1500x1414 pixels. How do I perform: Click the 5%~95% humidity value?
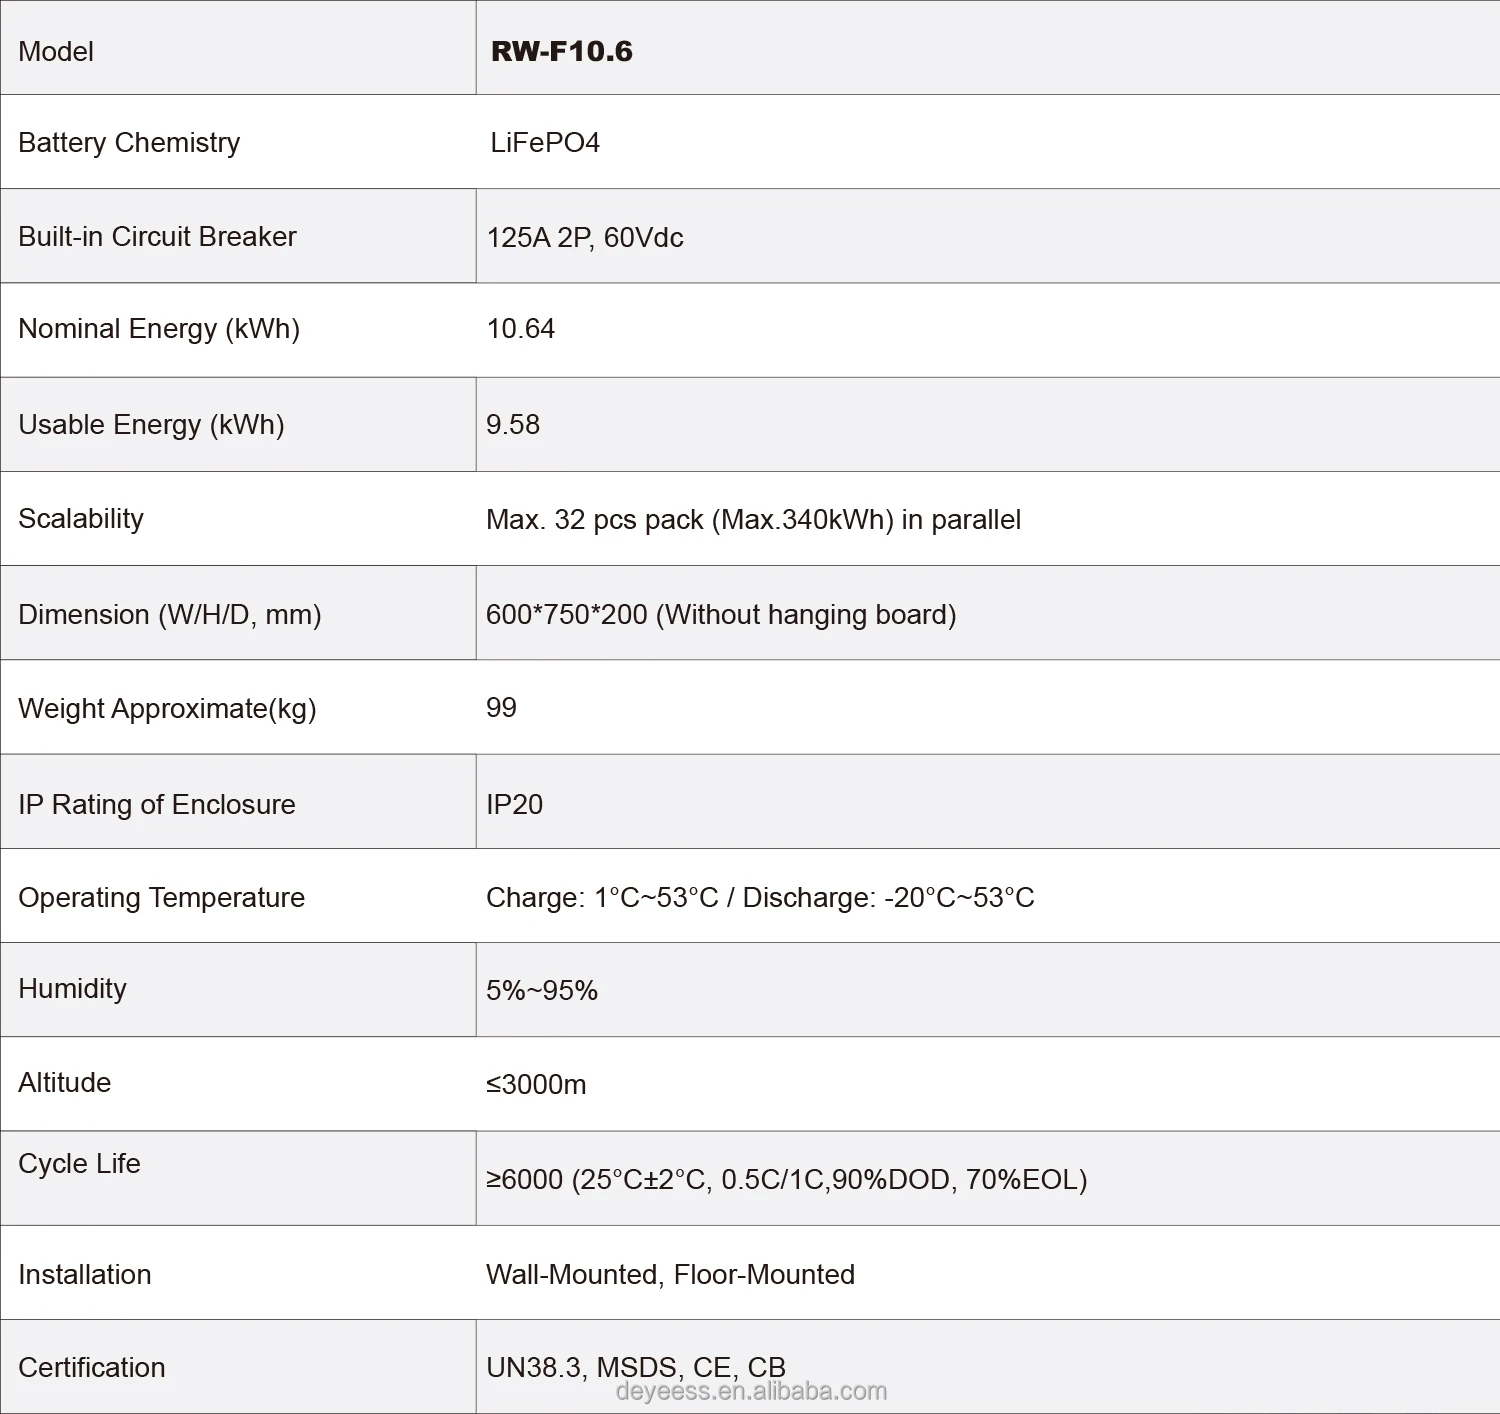click(542, 990)
